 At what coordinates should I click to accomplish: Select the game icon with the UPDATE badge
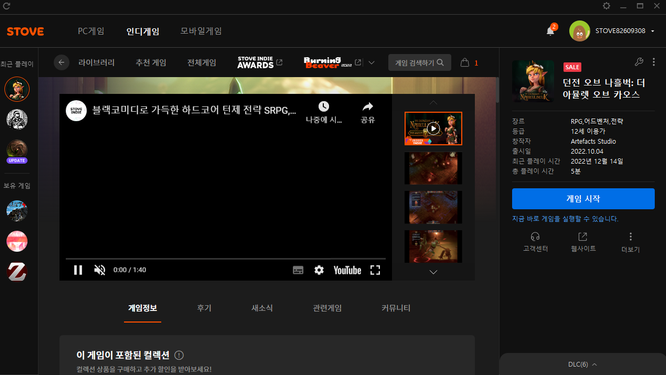[x=17, y=151]
